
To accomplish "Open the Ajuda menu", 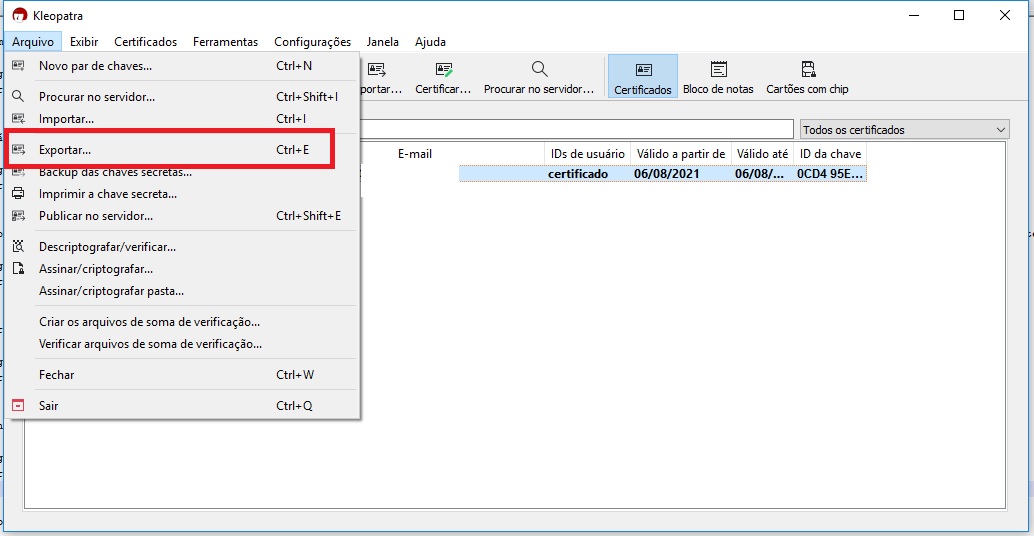I will (430, 42).
